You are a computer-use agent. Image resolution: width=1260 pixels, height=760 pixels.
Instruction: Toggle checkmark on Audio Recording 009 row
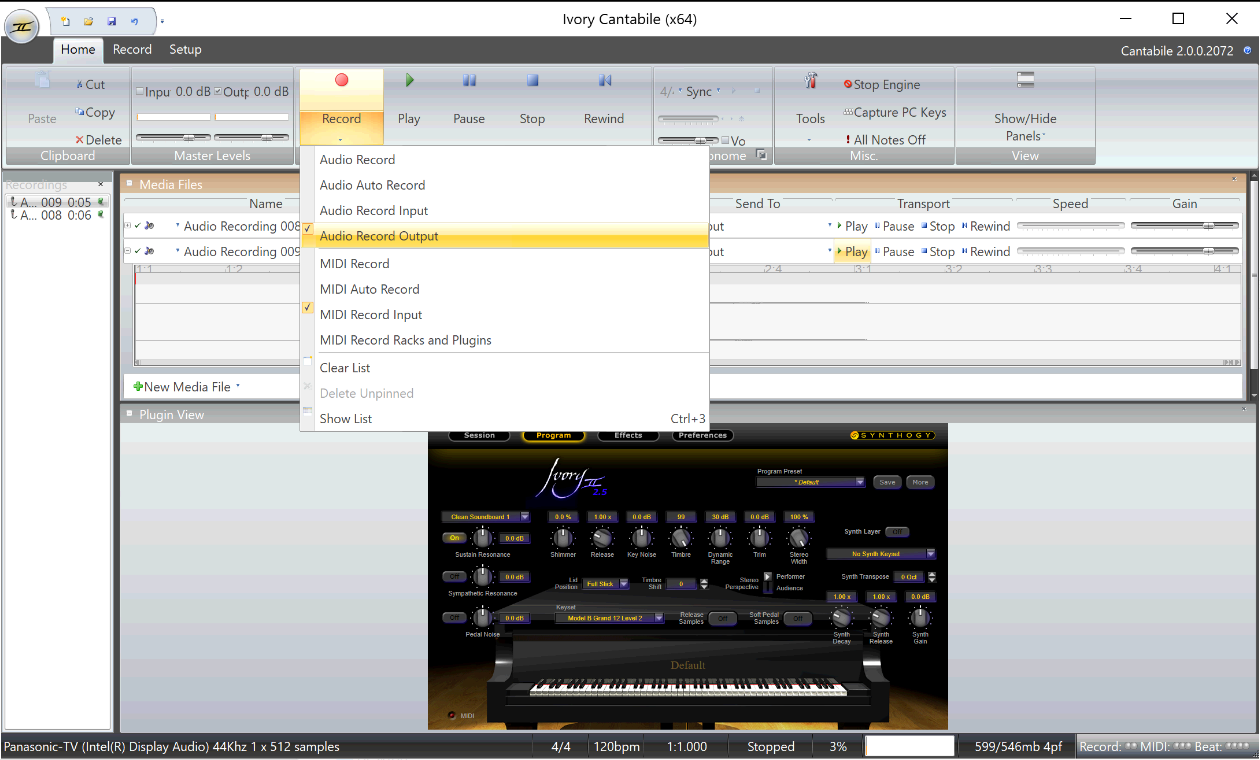pyautogui.click(x=138, y=252)
